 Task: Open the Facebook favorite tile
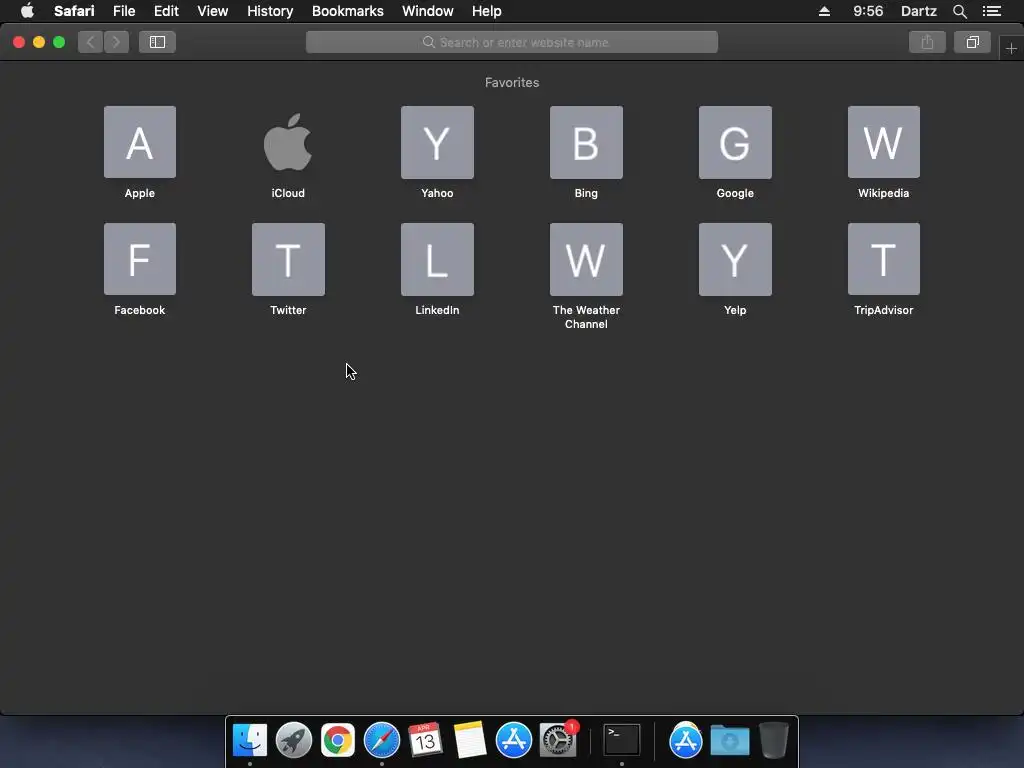click(x=140, y=259)
